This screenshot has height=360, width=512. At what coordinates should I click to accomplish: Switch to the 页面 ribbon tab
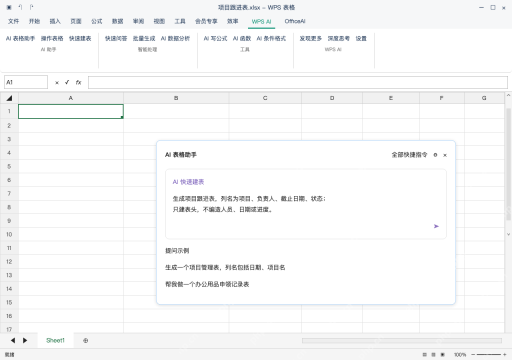tap(76, 21)
